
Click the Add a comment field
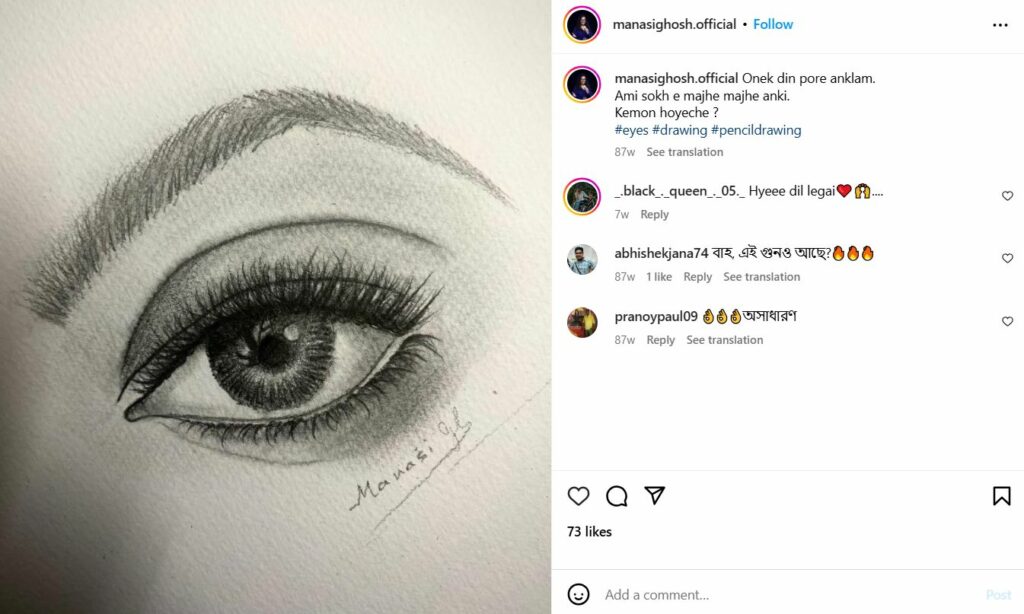point(780,594)
